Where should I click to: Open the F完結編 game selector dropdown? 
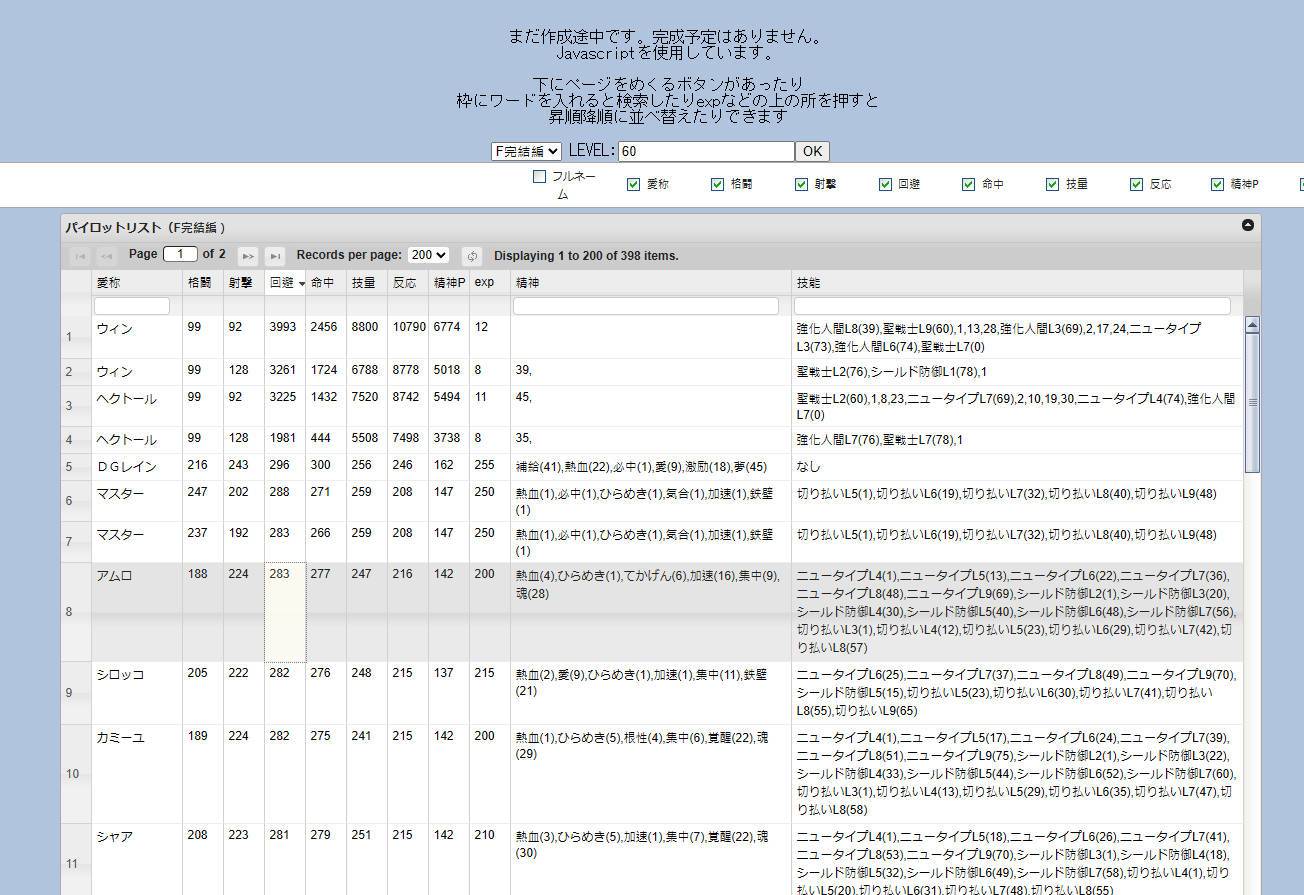[526, 151]
